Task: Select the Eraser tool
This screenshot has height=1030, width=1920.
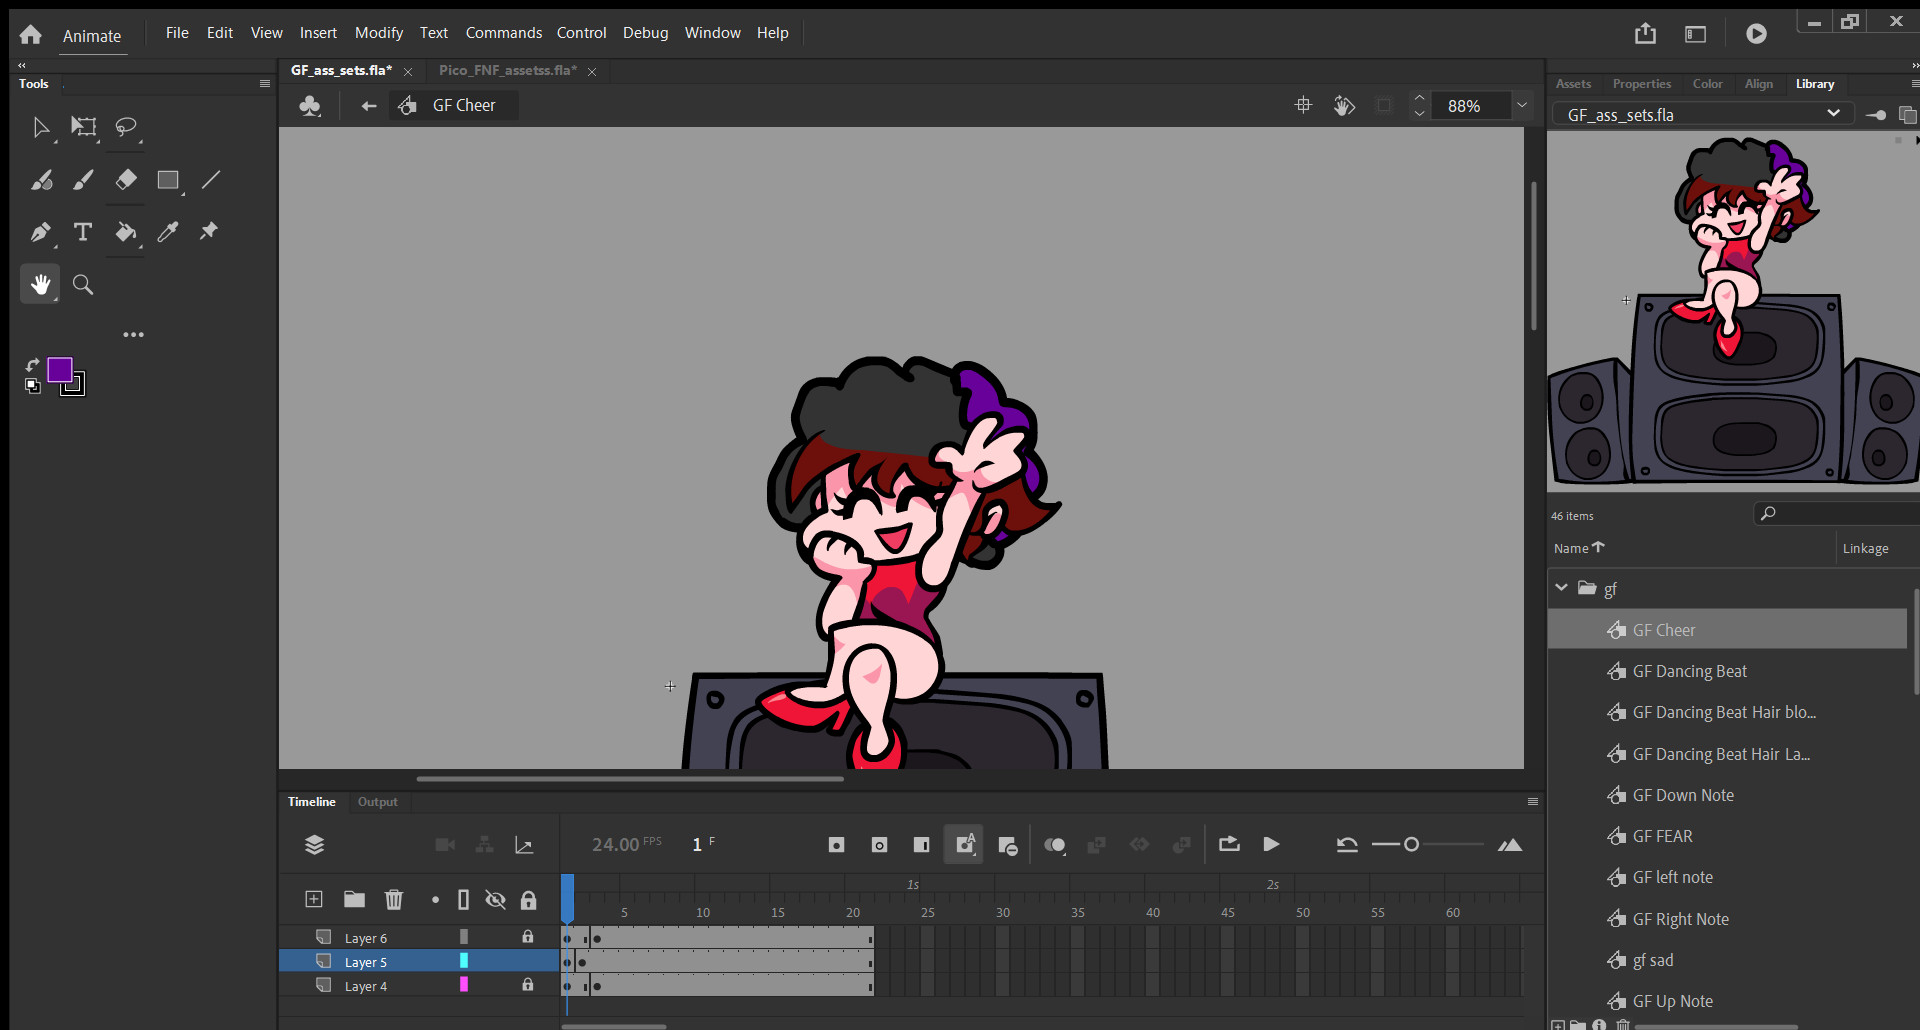Action: pos(126,180)
